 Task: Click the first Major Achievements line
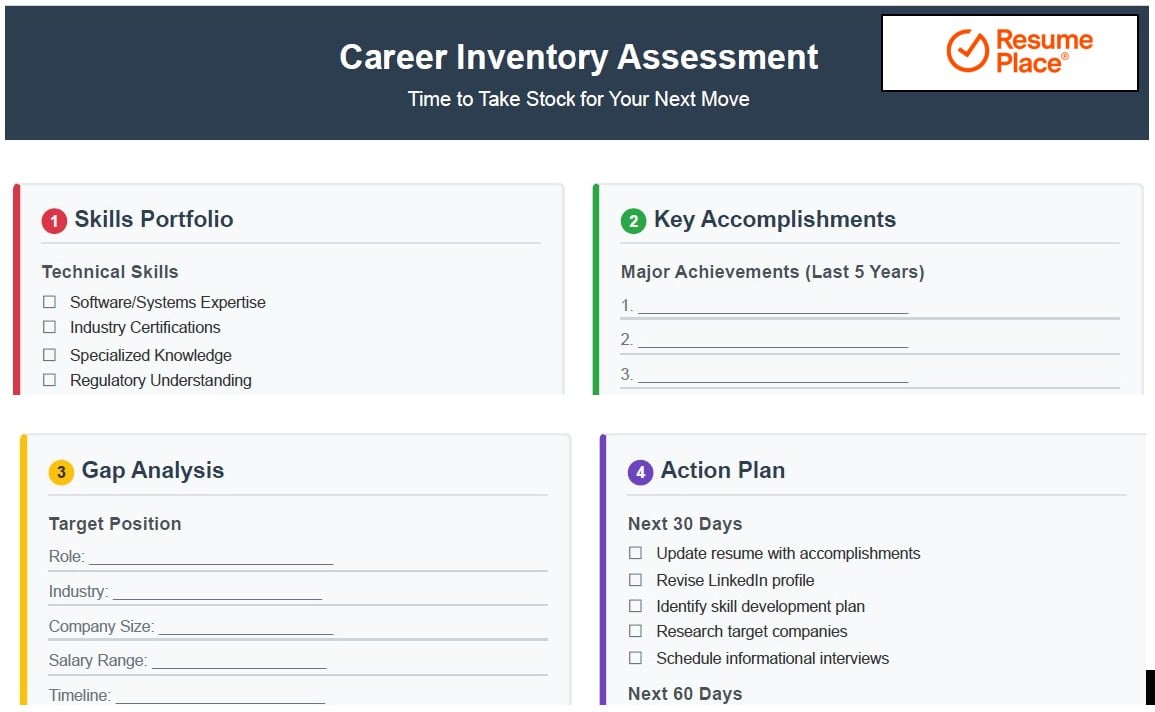[772, 307]
